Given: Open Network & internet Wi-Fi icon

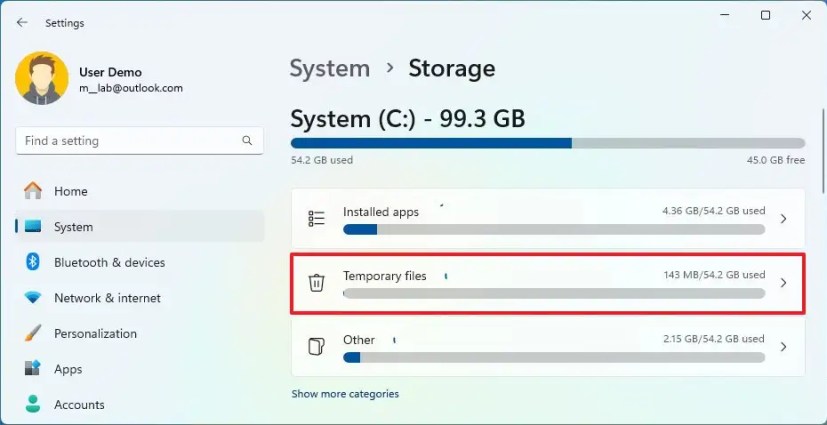Looking at the screenshot, I should click(x=33, y=298).
